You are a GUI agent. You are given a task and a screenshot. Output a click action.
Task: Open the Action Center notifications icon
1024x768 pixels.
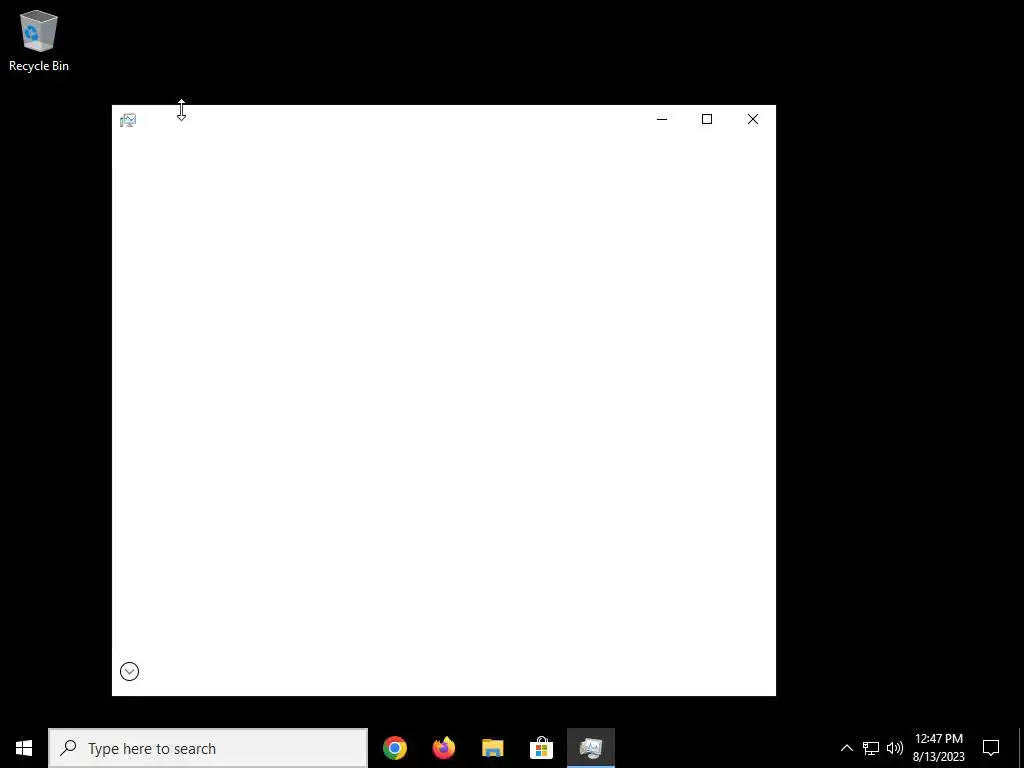click(991, 748)
